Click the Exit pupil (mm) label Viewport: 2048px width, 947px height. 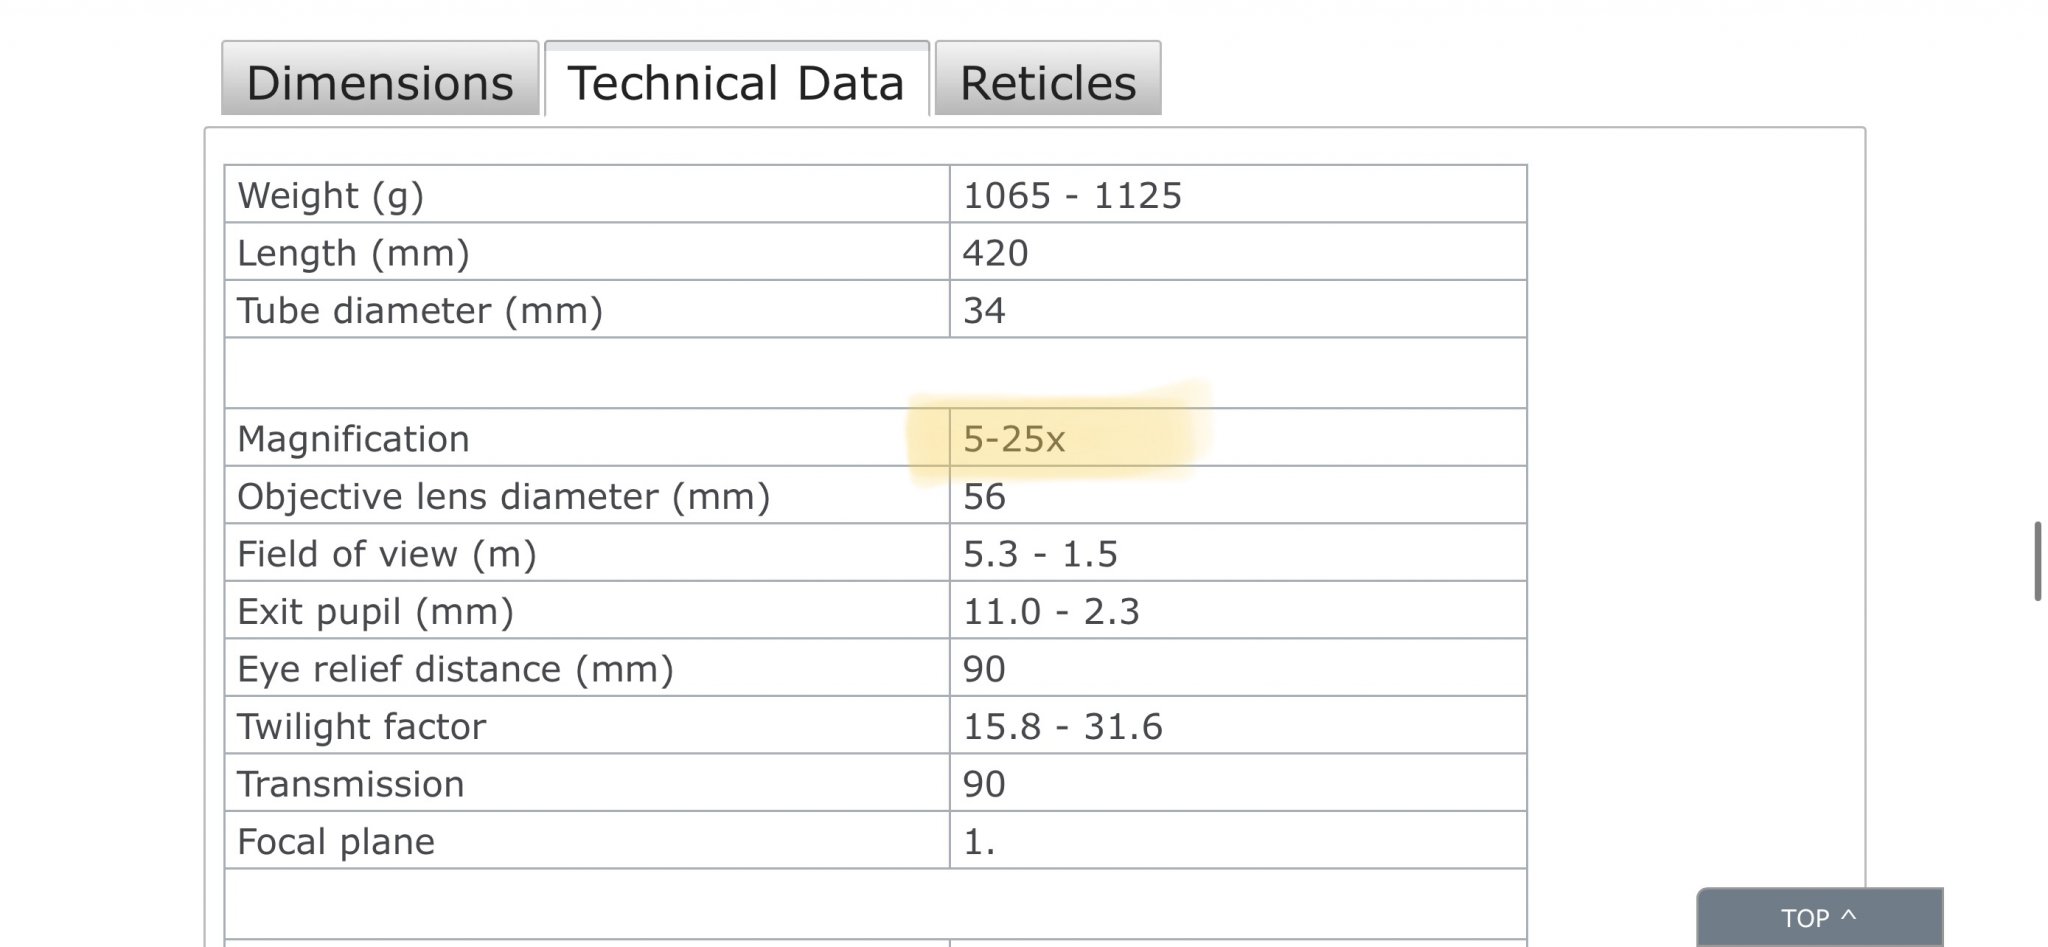tap(375, 612)
